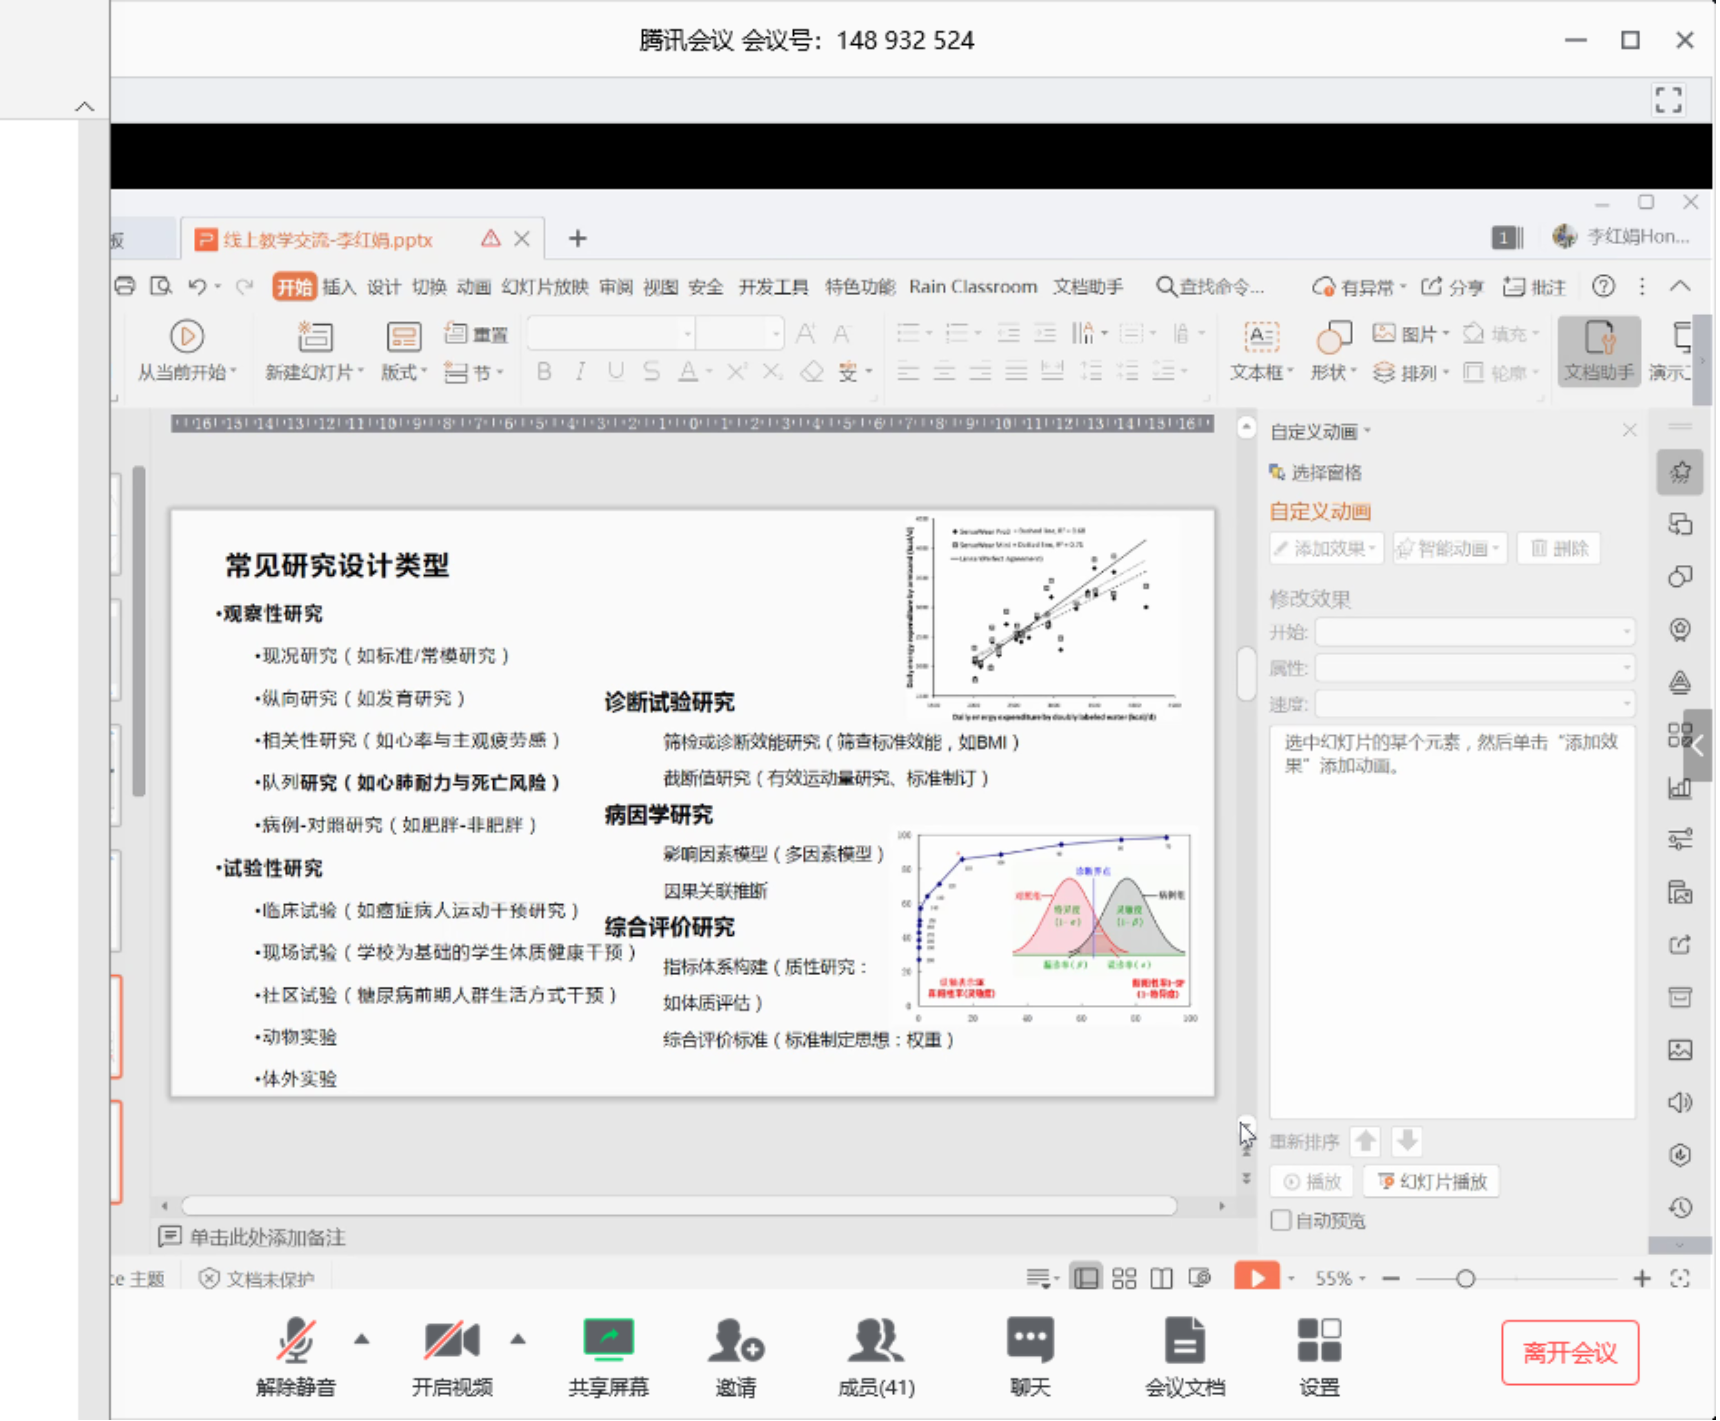This screenshot has width=1720, height=1421.
Task: Click the red Leave Meeting button
Action: click(x=1569, y=1353)
